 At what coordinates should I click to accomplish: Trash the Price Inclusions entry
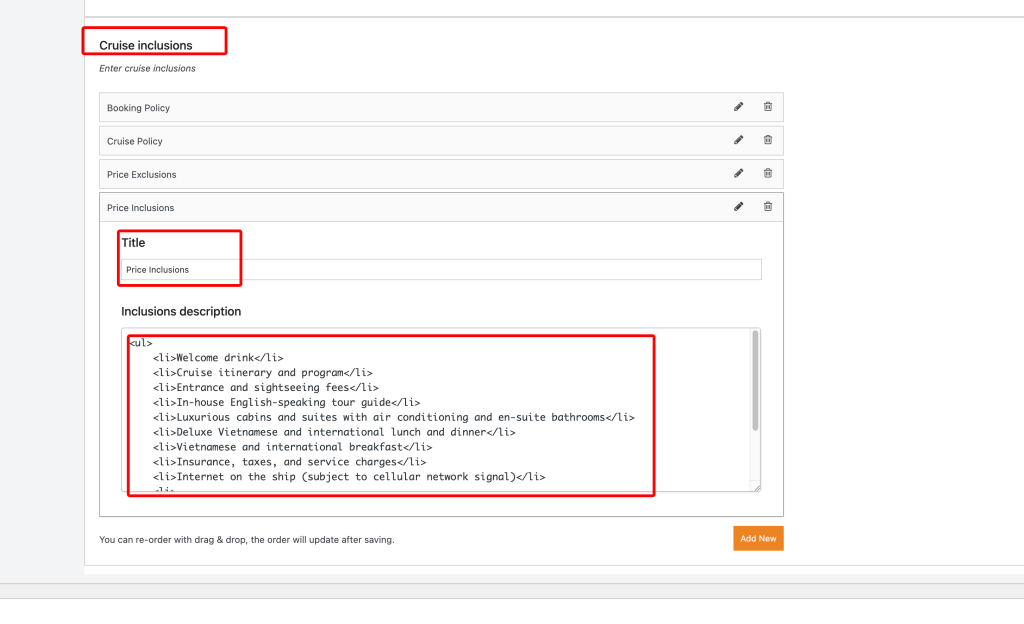tap(768, 207)
